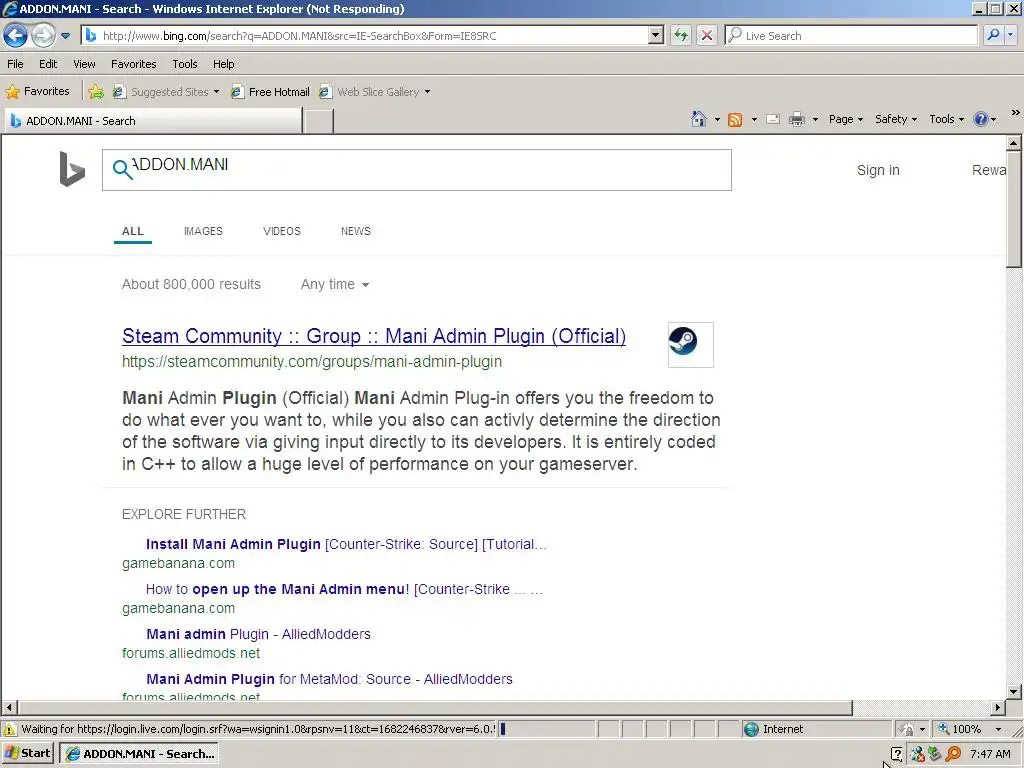Viewport: 1024px width, 768px height.
Task: Expand the Feeds dropdown arrow
Action: point(754,120)
